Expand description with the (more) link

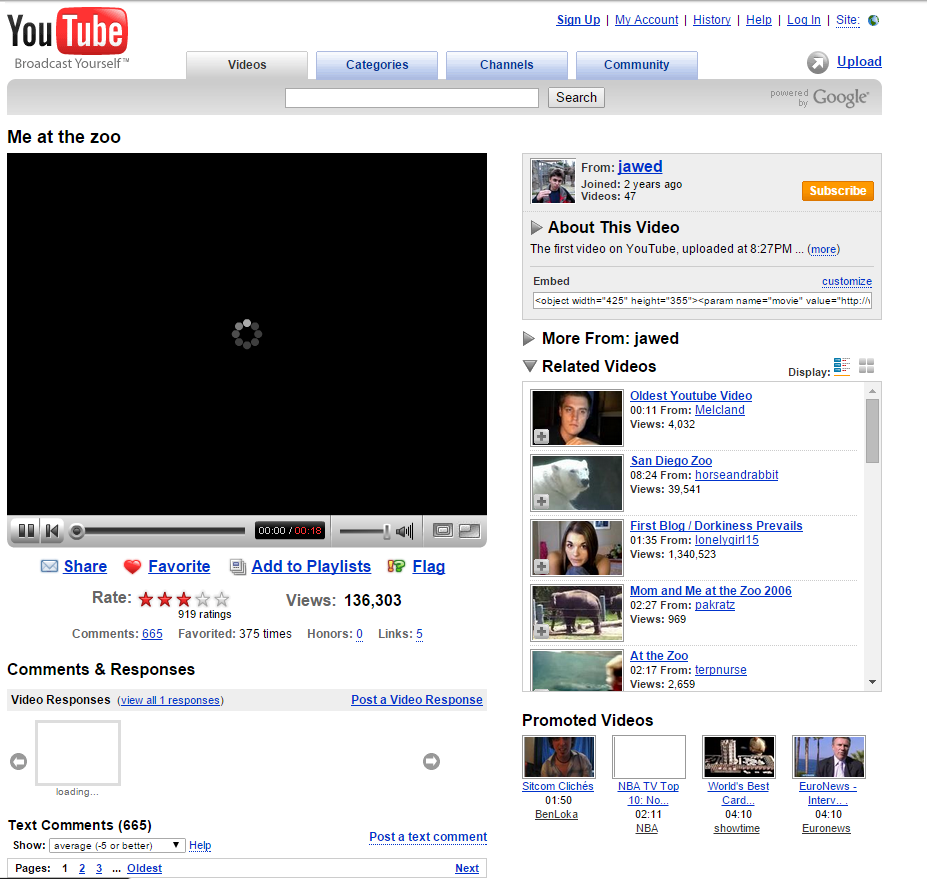coord(824,249)
